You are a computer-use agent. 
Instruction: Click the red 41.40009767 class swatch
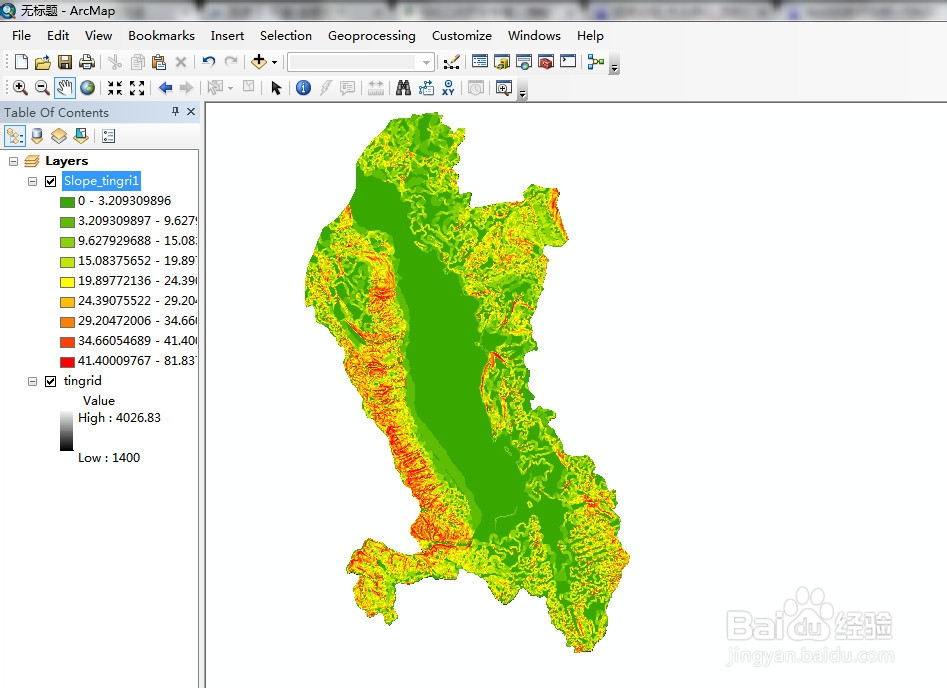(68, 362)
